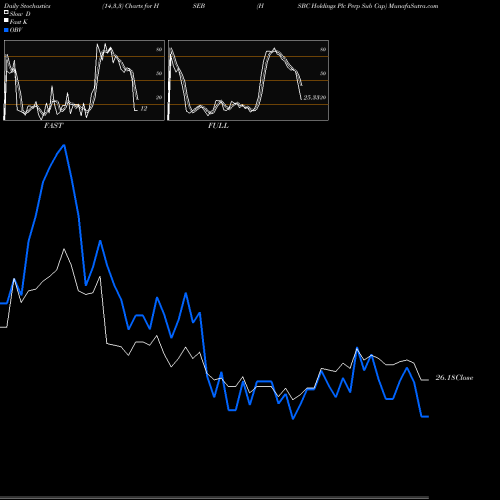This screenshot has width=500, height=500.
Task: Open the FAST stochastic chart thumbnail
Action: tap(84, 80)
